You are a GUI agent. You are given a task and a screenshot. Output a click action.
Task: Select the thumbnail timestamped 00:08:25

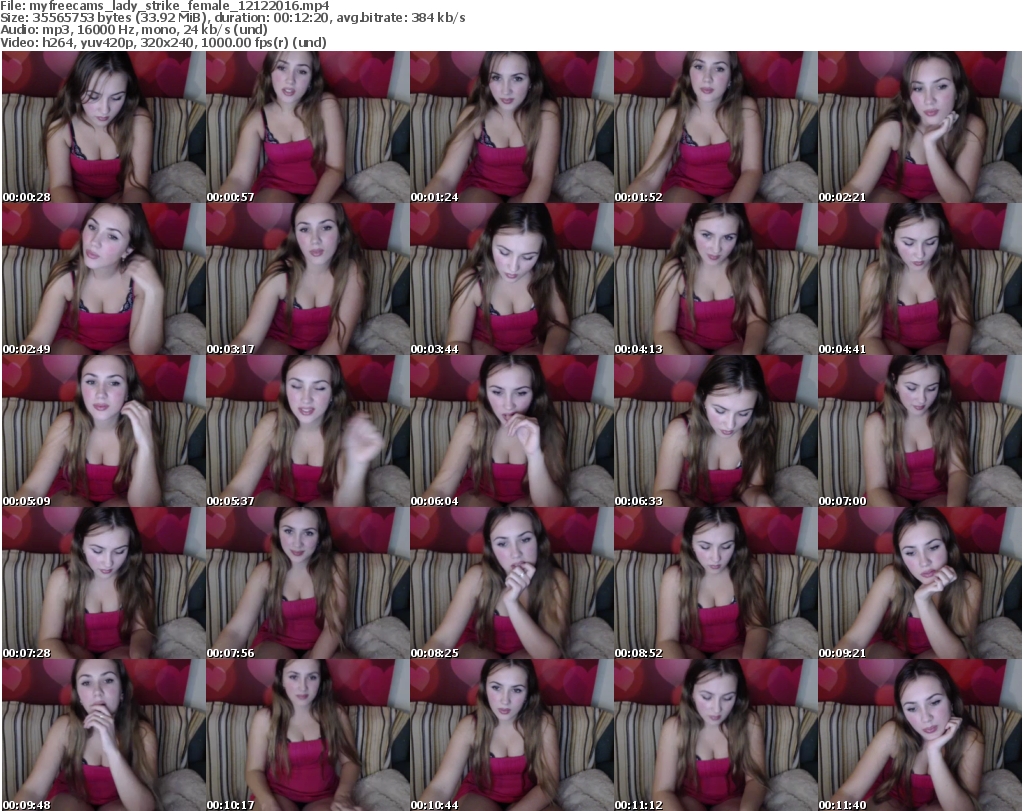coord(511,583)
